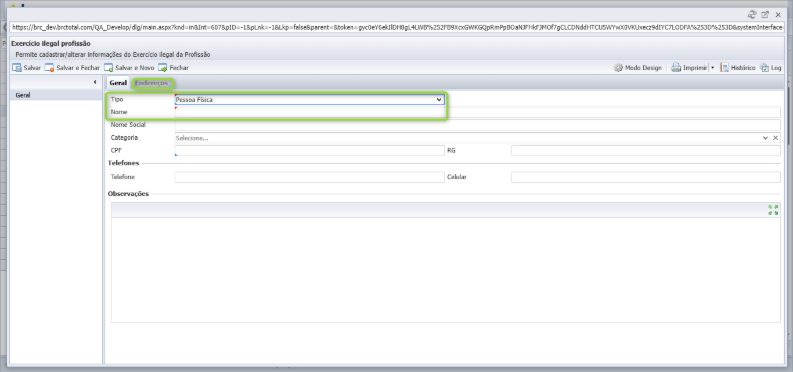The height and width of the screenshot is (372, 793).
Task: Expand the Observações editor to fullscreen
Action: coord(773,210)
